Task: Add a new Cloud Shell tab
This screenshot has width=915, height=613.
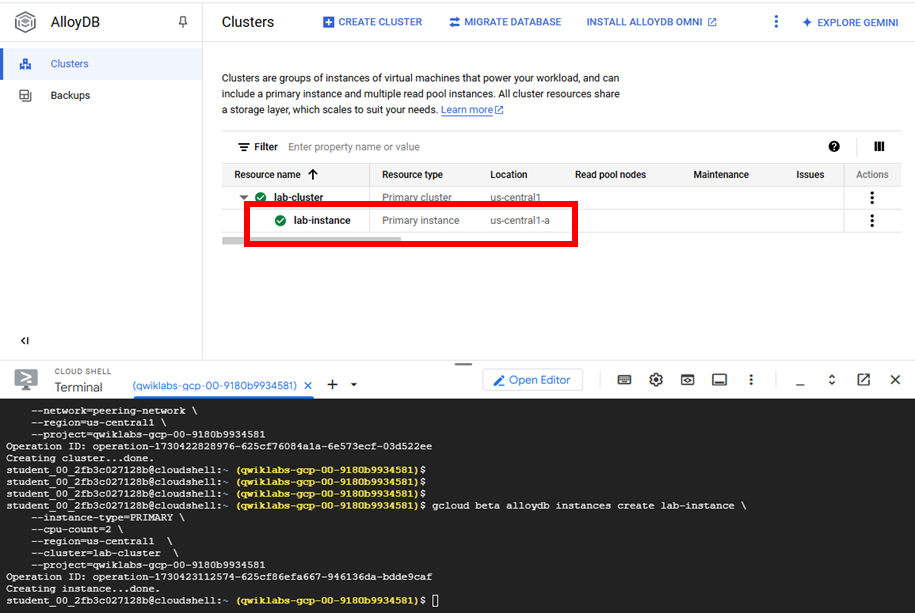Action: pyautogui.click(x=332, y=384)
